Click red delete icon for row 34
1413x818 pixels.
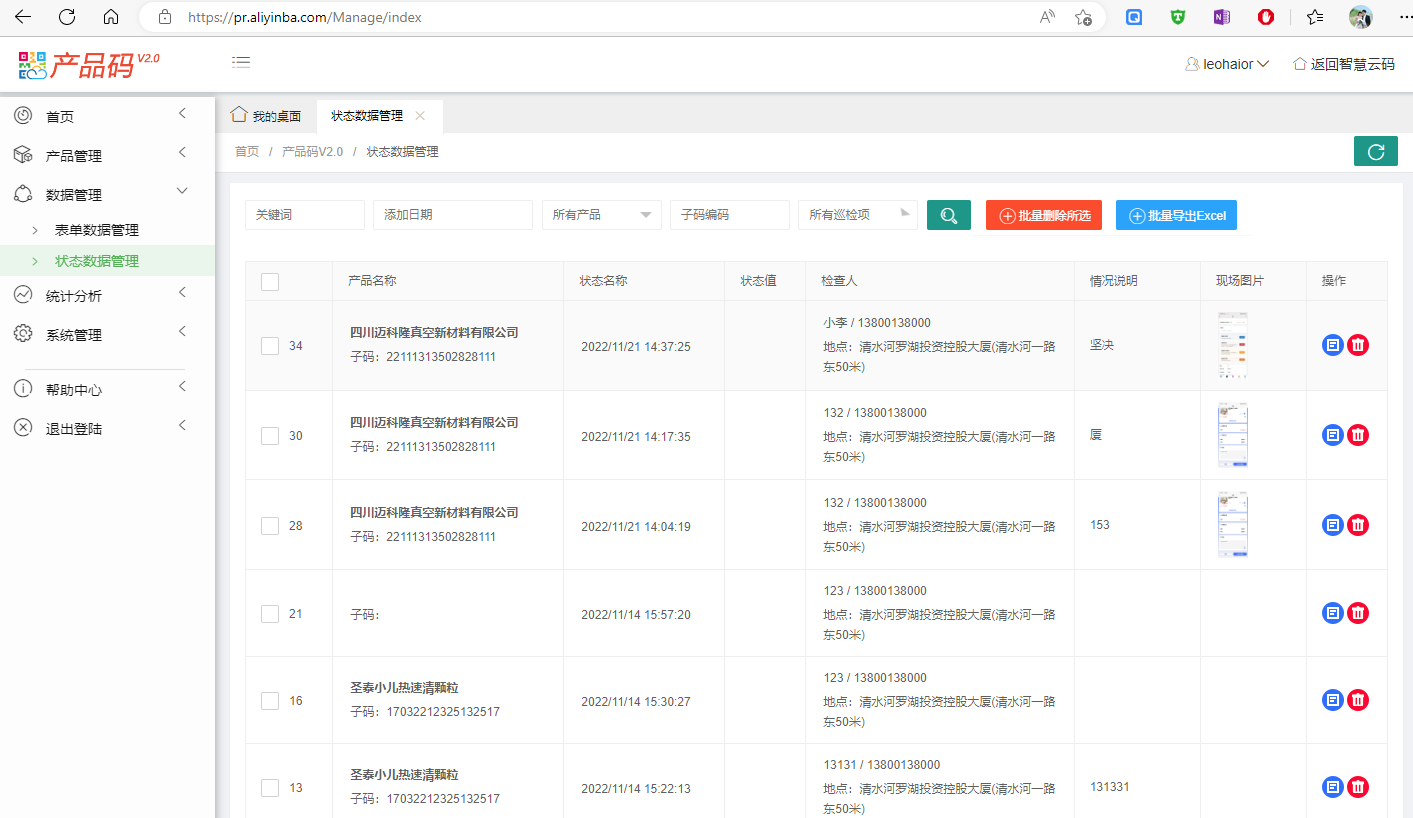pos(1358,345)
